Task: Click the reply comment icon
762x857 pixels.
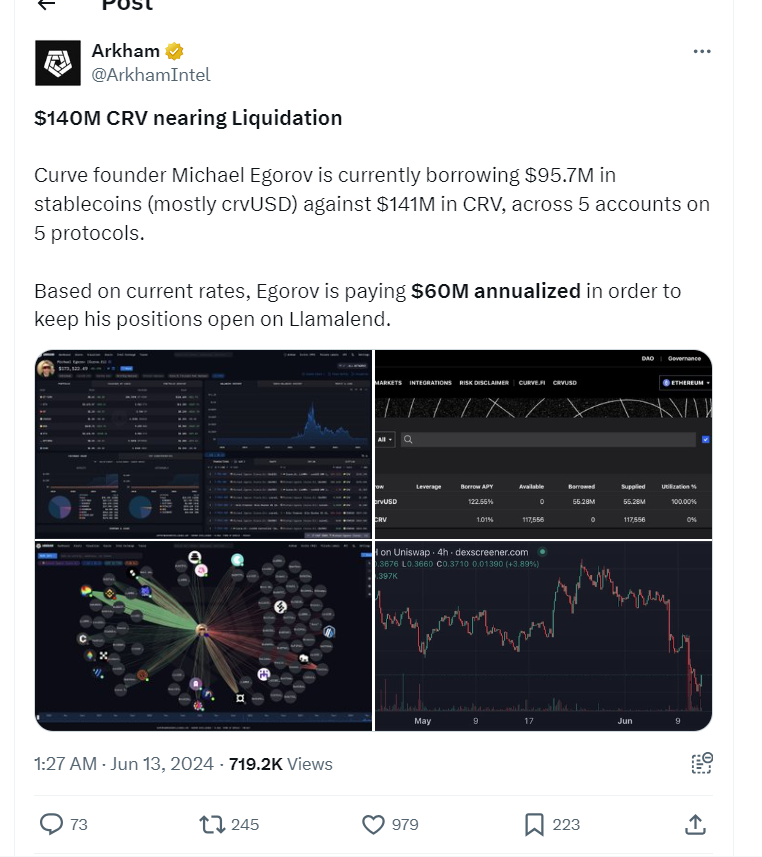Action: click(x=51, y=823)
